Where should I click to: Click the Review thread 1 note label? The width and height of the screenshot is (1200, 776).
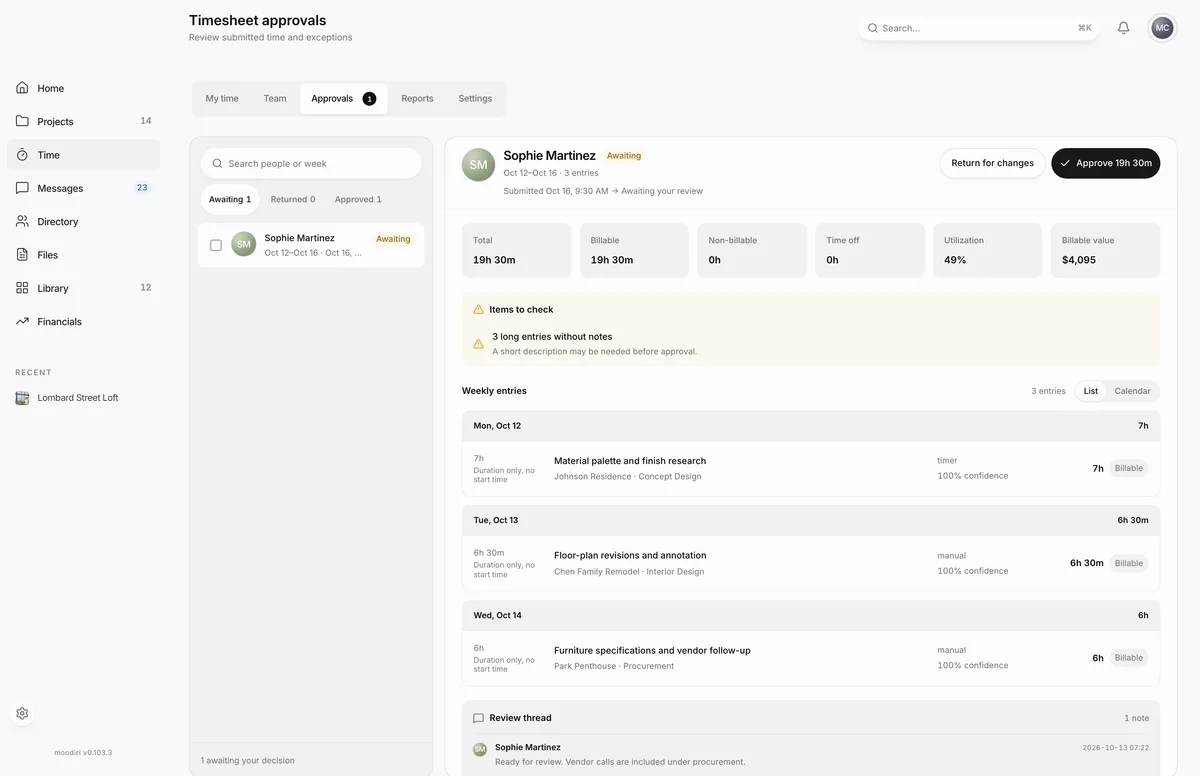(x=1137, y=718)
